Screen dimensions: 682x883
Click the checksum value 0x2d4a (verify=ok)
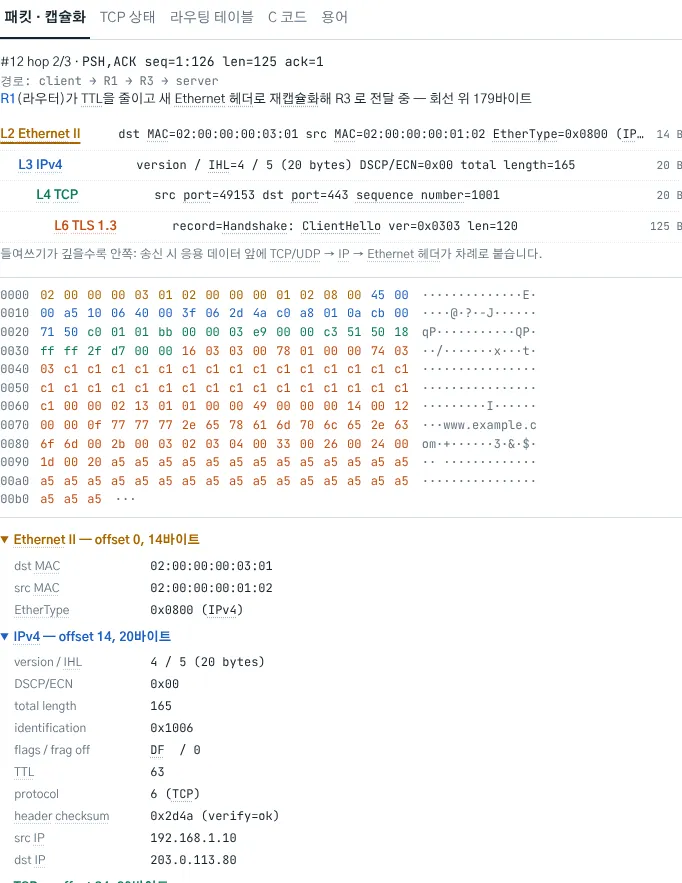coord(215,815)
